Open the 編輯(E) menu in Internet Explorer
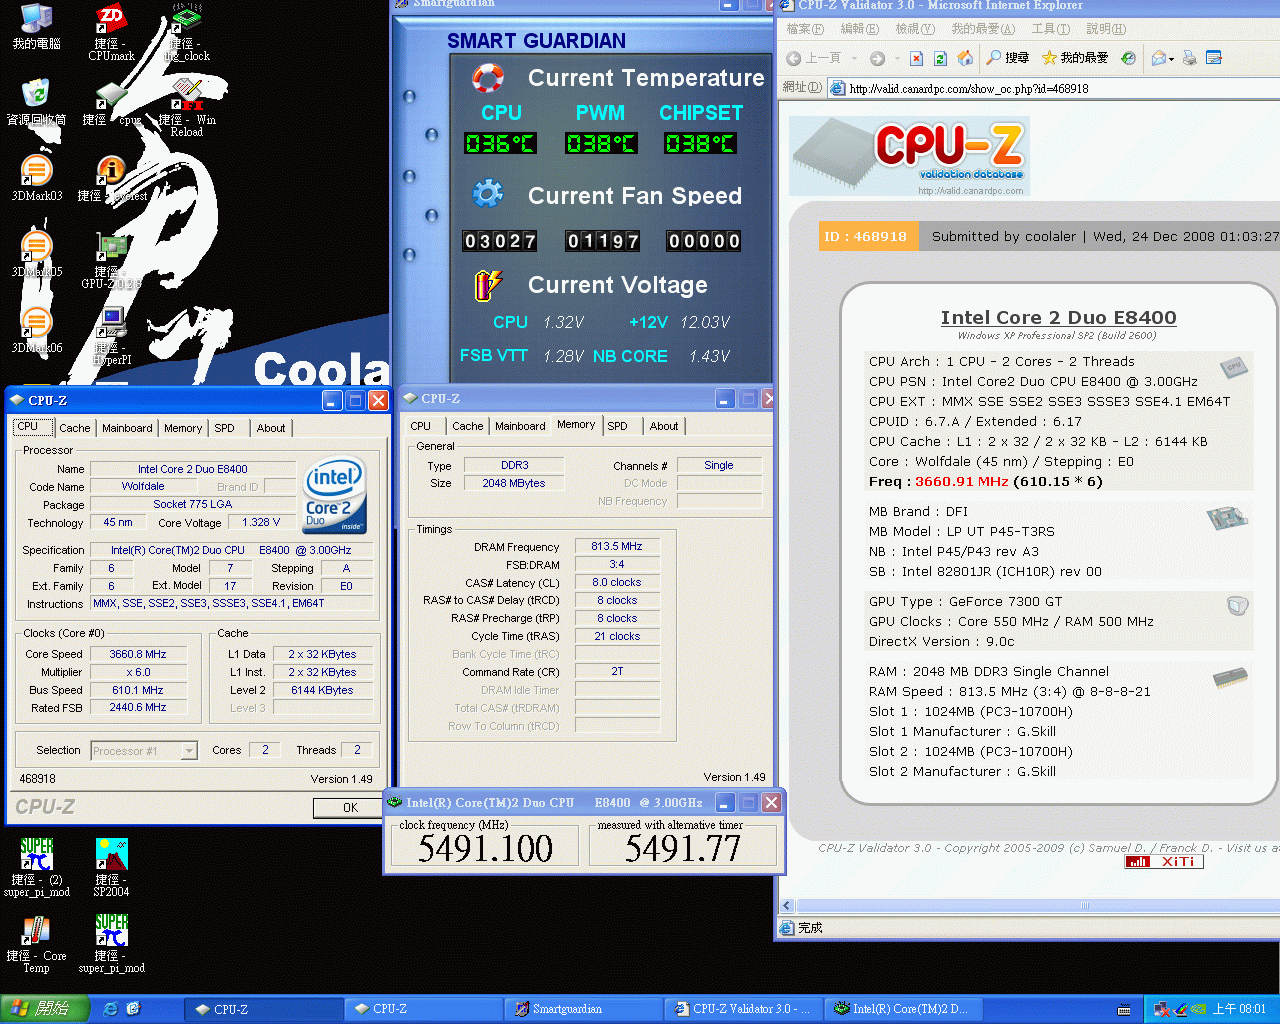This screenshot has width=1280, height=1024. (859, 29)
